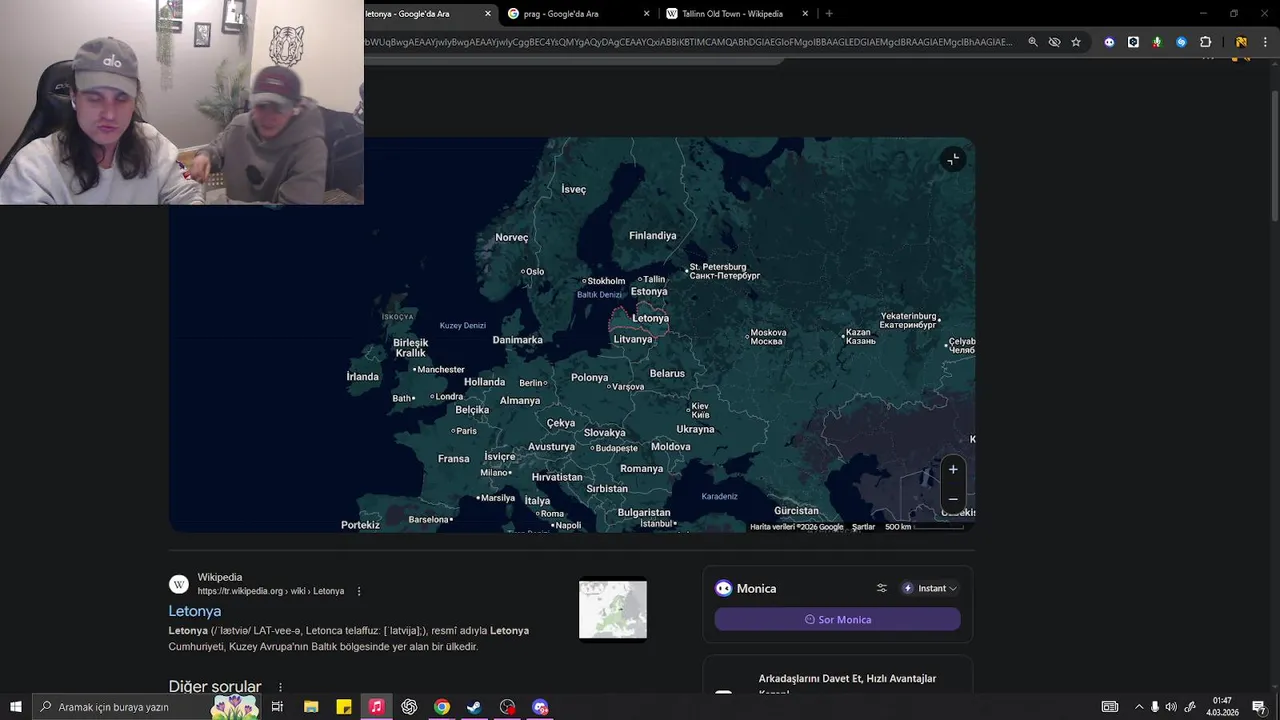Click the green cactus extension icon
1280x720 pixels.
[1157, 42]
